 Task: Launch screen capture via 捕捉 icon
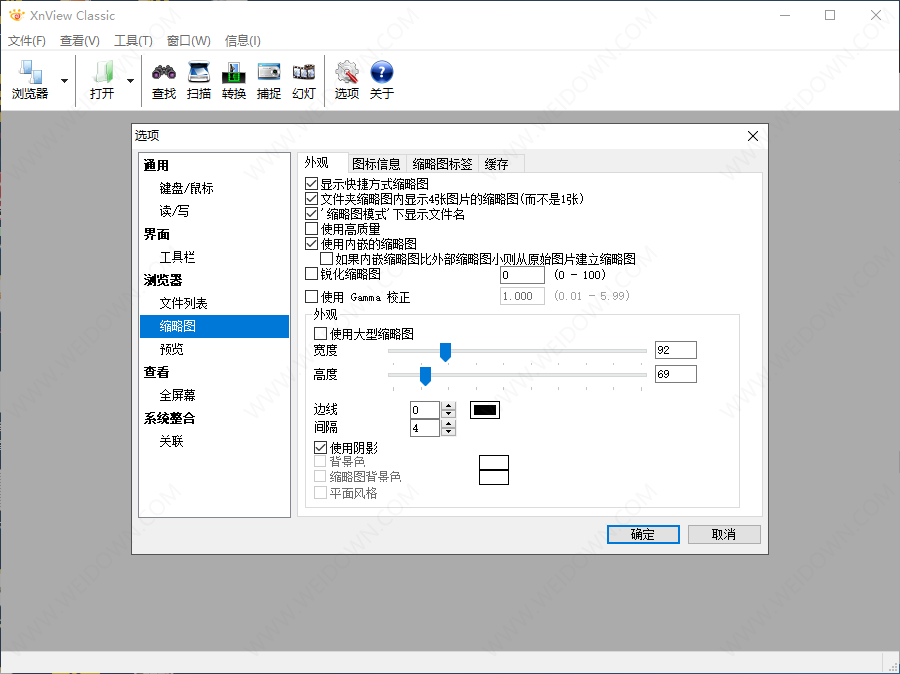click(x=268, y=78)
